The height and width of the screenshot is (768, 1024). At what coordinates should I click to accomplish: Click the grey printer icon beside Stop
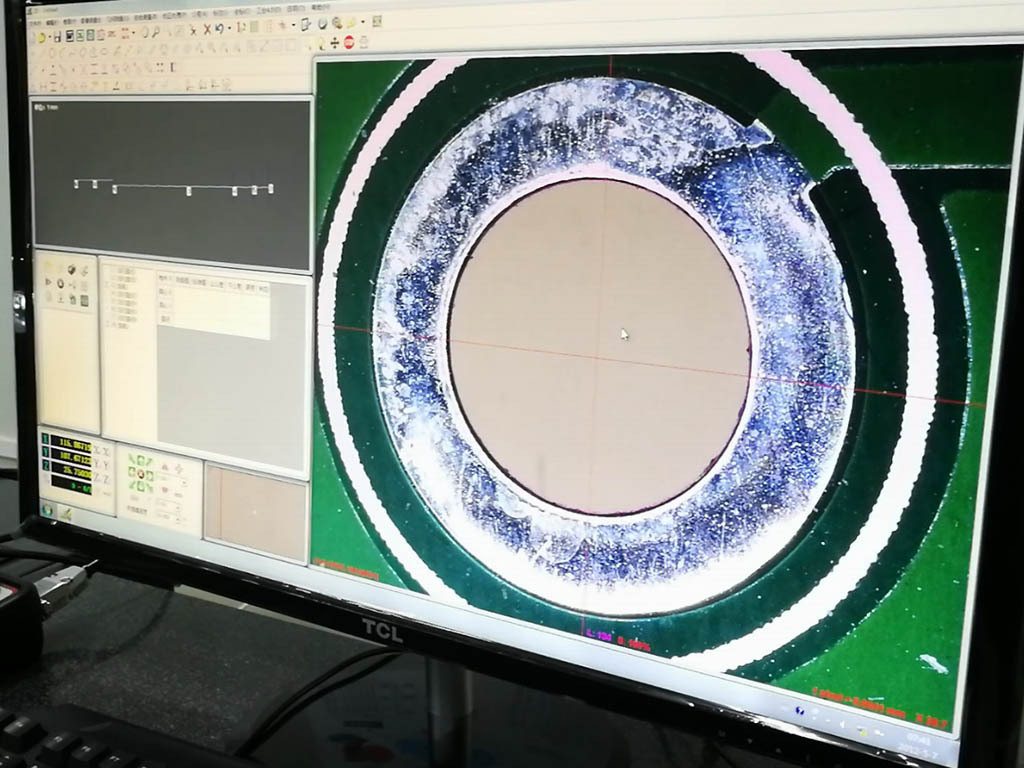click(364, 42)
